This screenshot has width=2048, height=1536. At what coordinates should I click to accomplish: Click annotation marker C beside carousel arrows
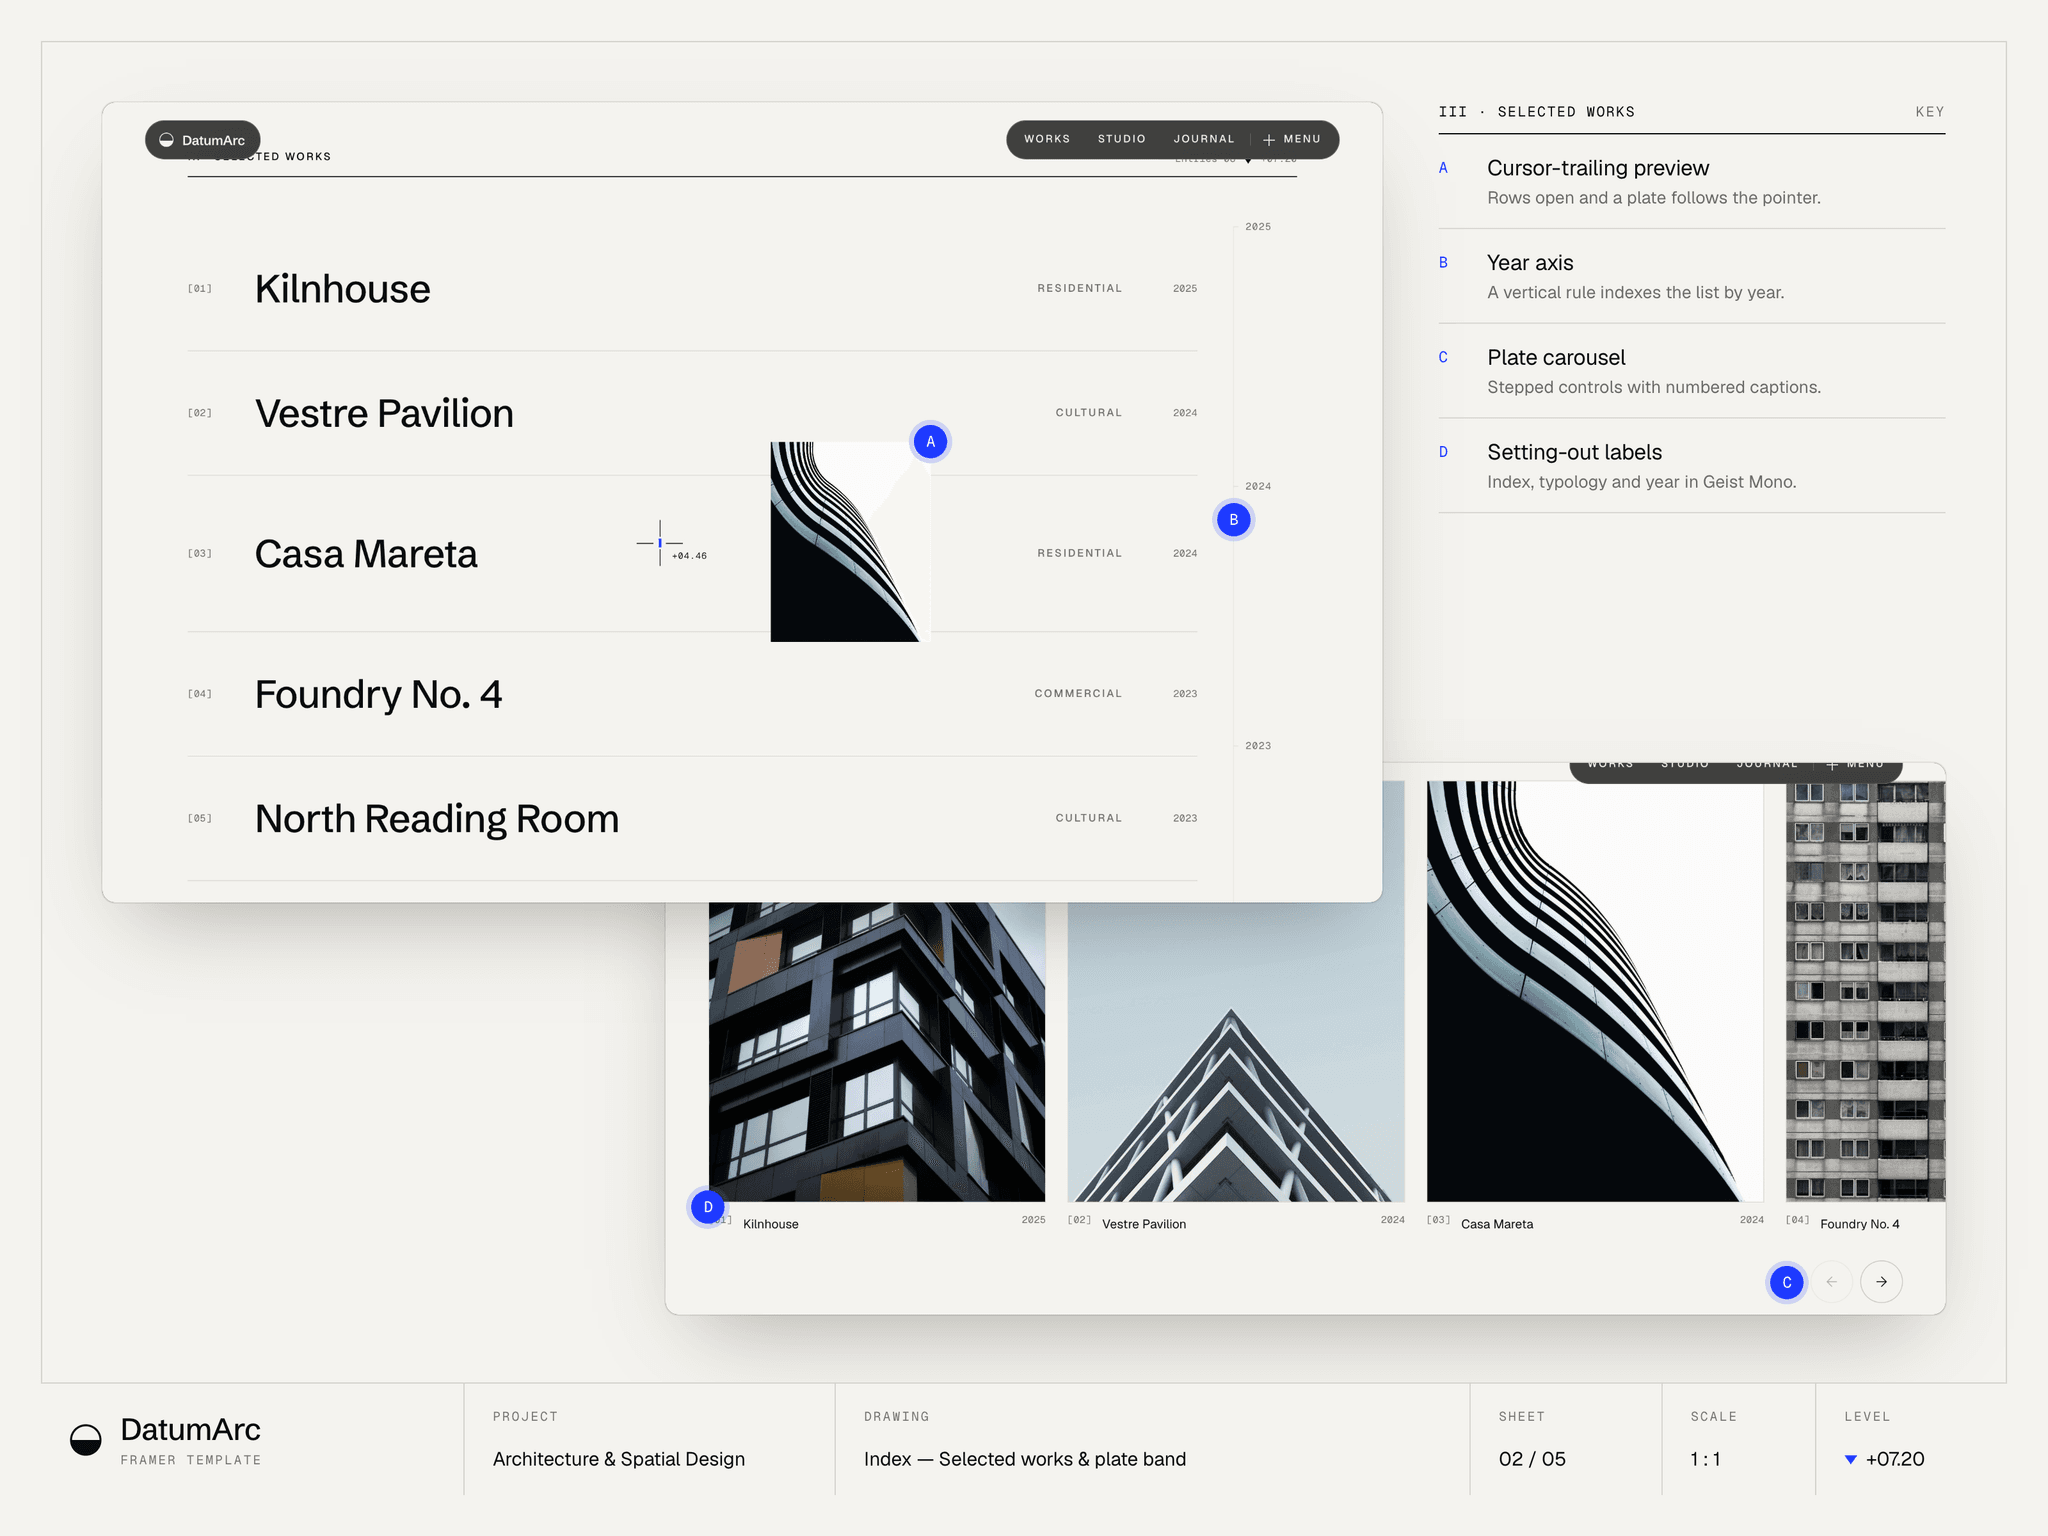[x=1786, y=1282]
